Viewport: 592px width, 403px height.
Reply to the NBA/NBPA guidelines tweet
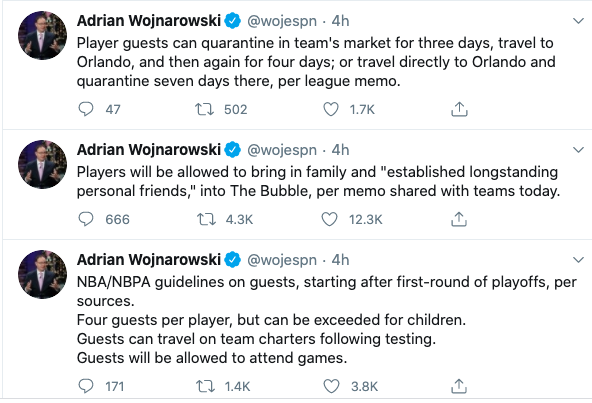click(x=86, y=386)
